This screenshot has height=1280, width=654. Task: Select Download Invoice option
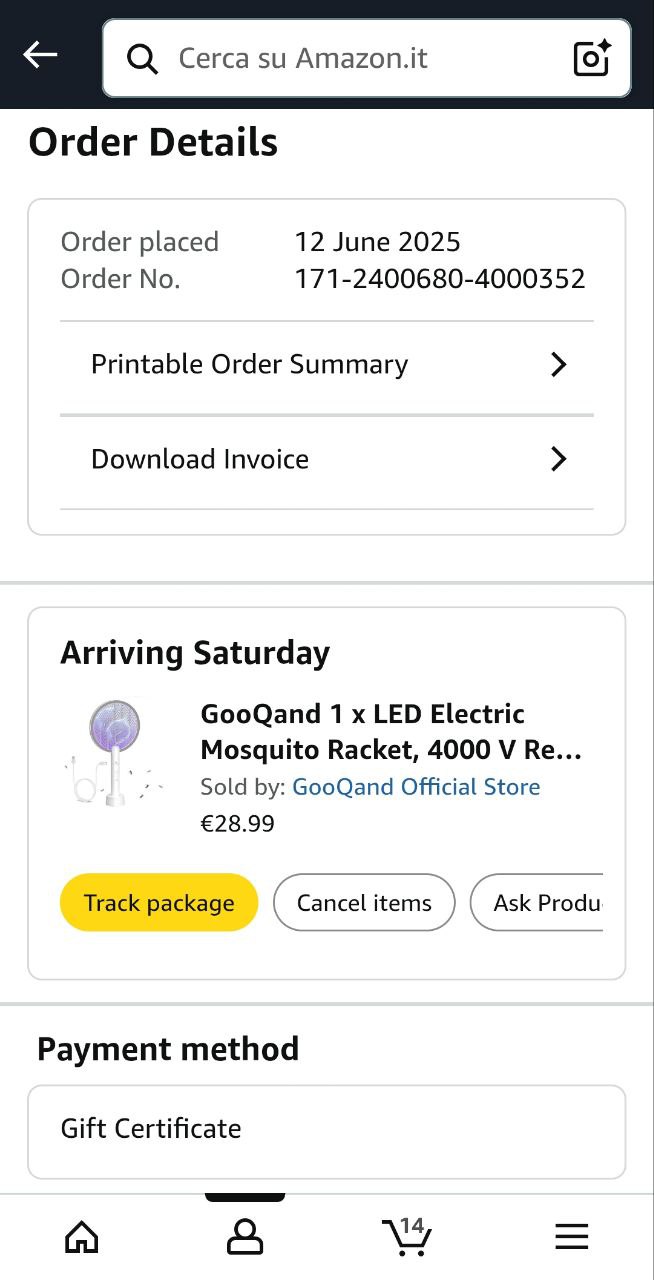pyautogui.click(x=200, y=459)
